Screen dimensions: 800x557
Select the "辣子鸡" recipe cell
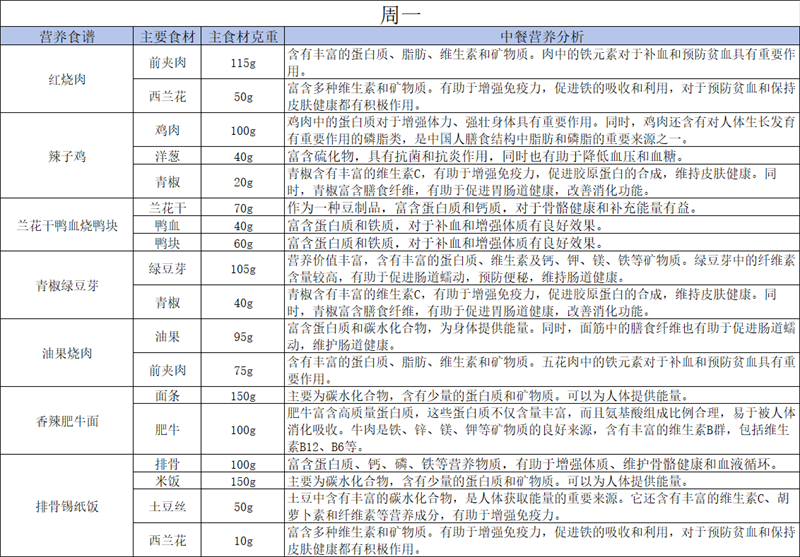click(67, 155)
